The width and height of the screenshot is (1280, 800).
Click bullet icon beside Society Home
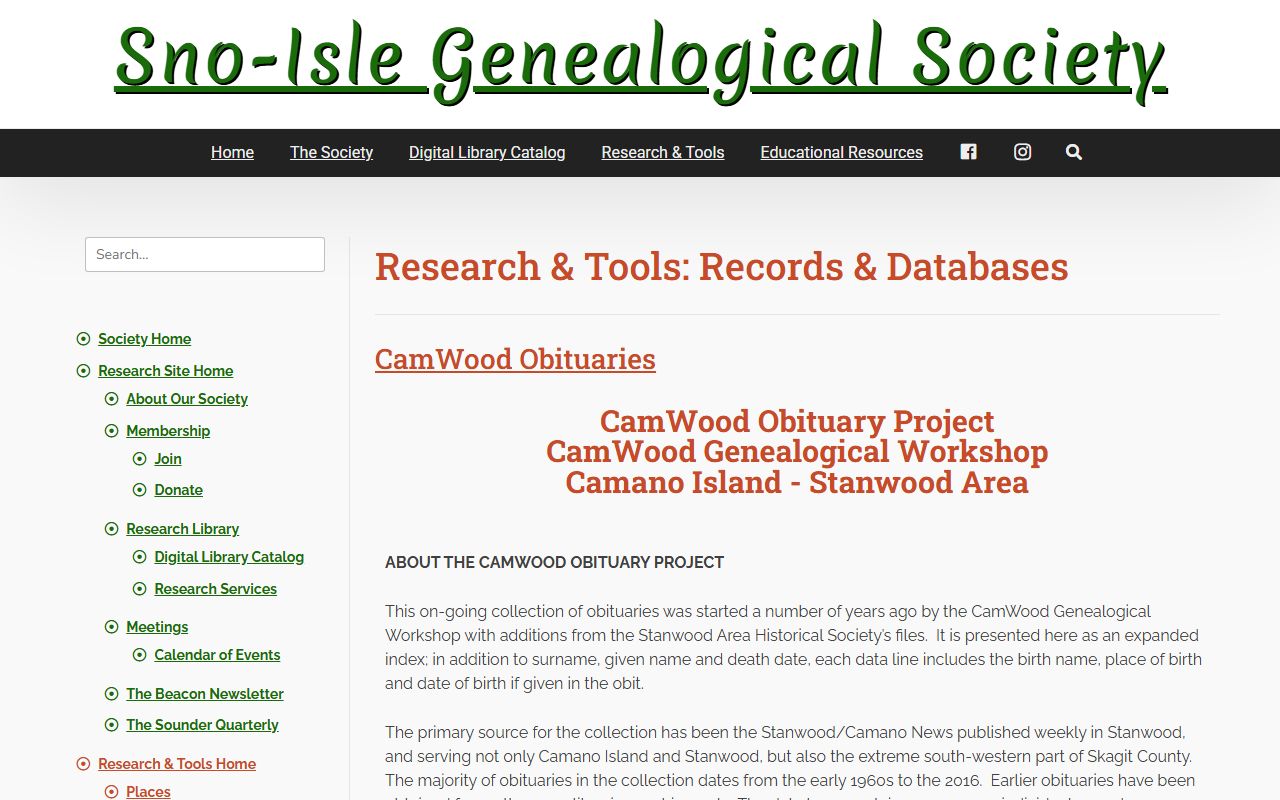[83, 339]
